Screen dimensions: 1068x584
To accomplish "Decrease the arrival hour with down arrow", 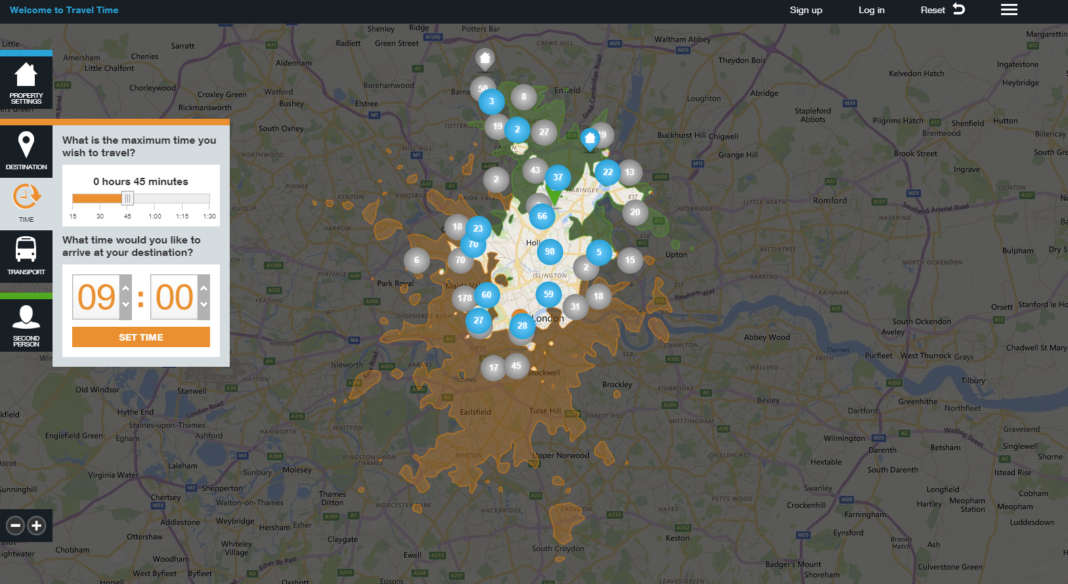I will pyautogui.click(x=125, y=305).
